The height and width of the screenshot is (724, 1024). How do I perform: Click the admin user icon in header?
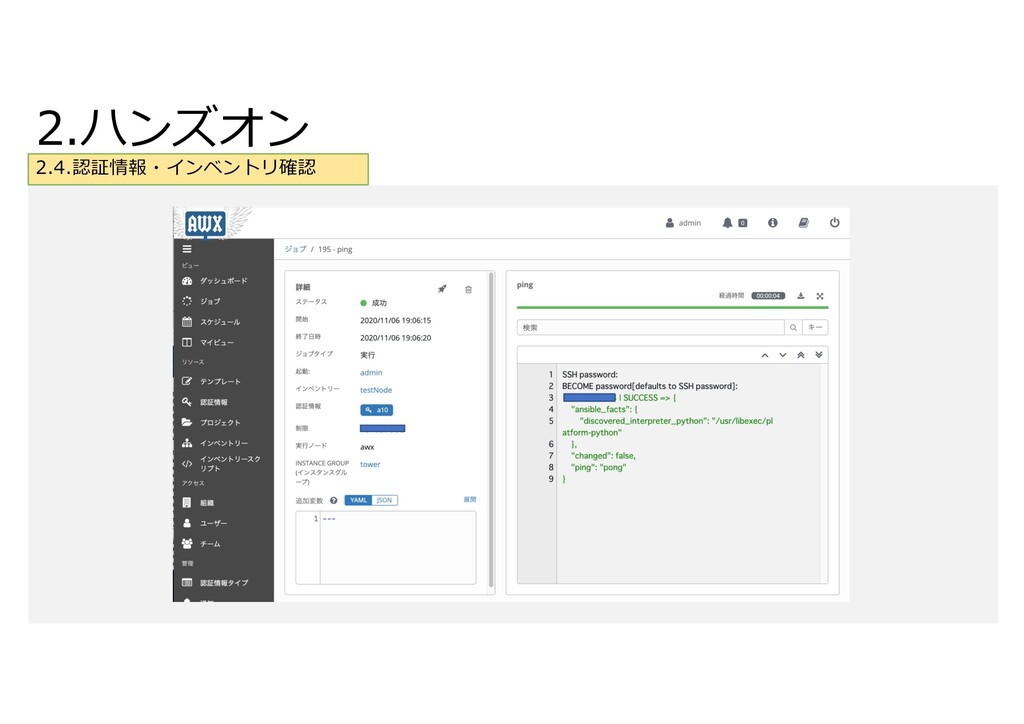669,223
